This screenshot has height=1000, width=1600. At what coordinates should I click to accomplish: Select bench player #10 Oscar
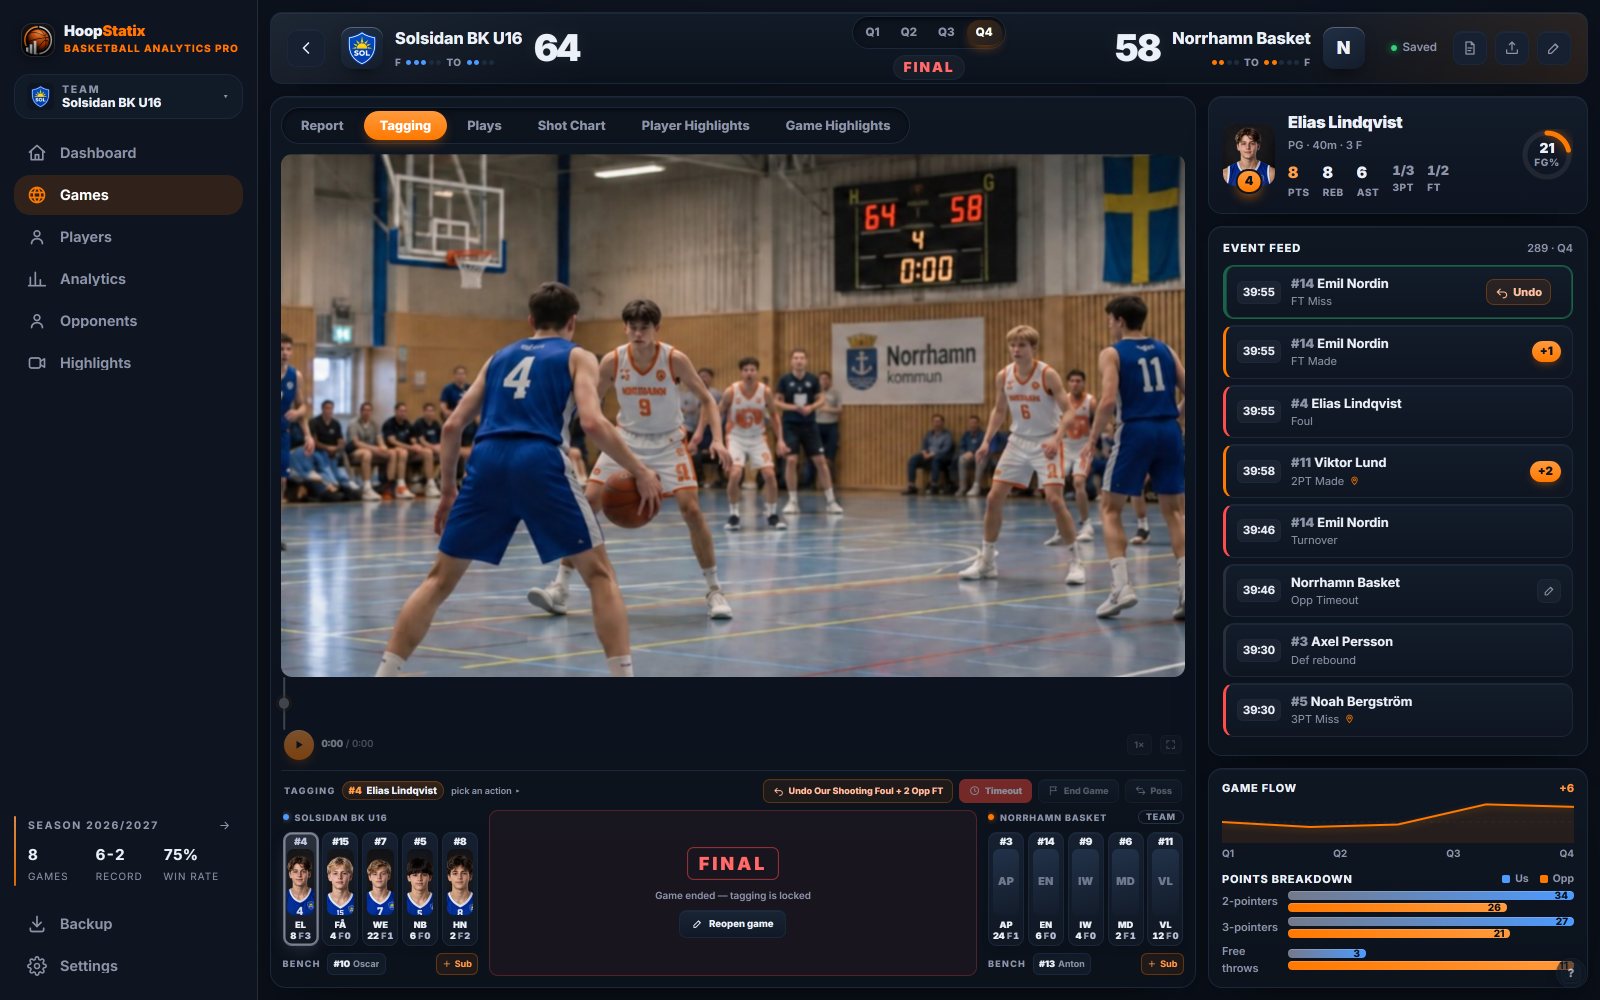coord(357,964)
